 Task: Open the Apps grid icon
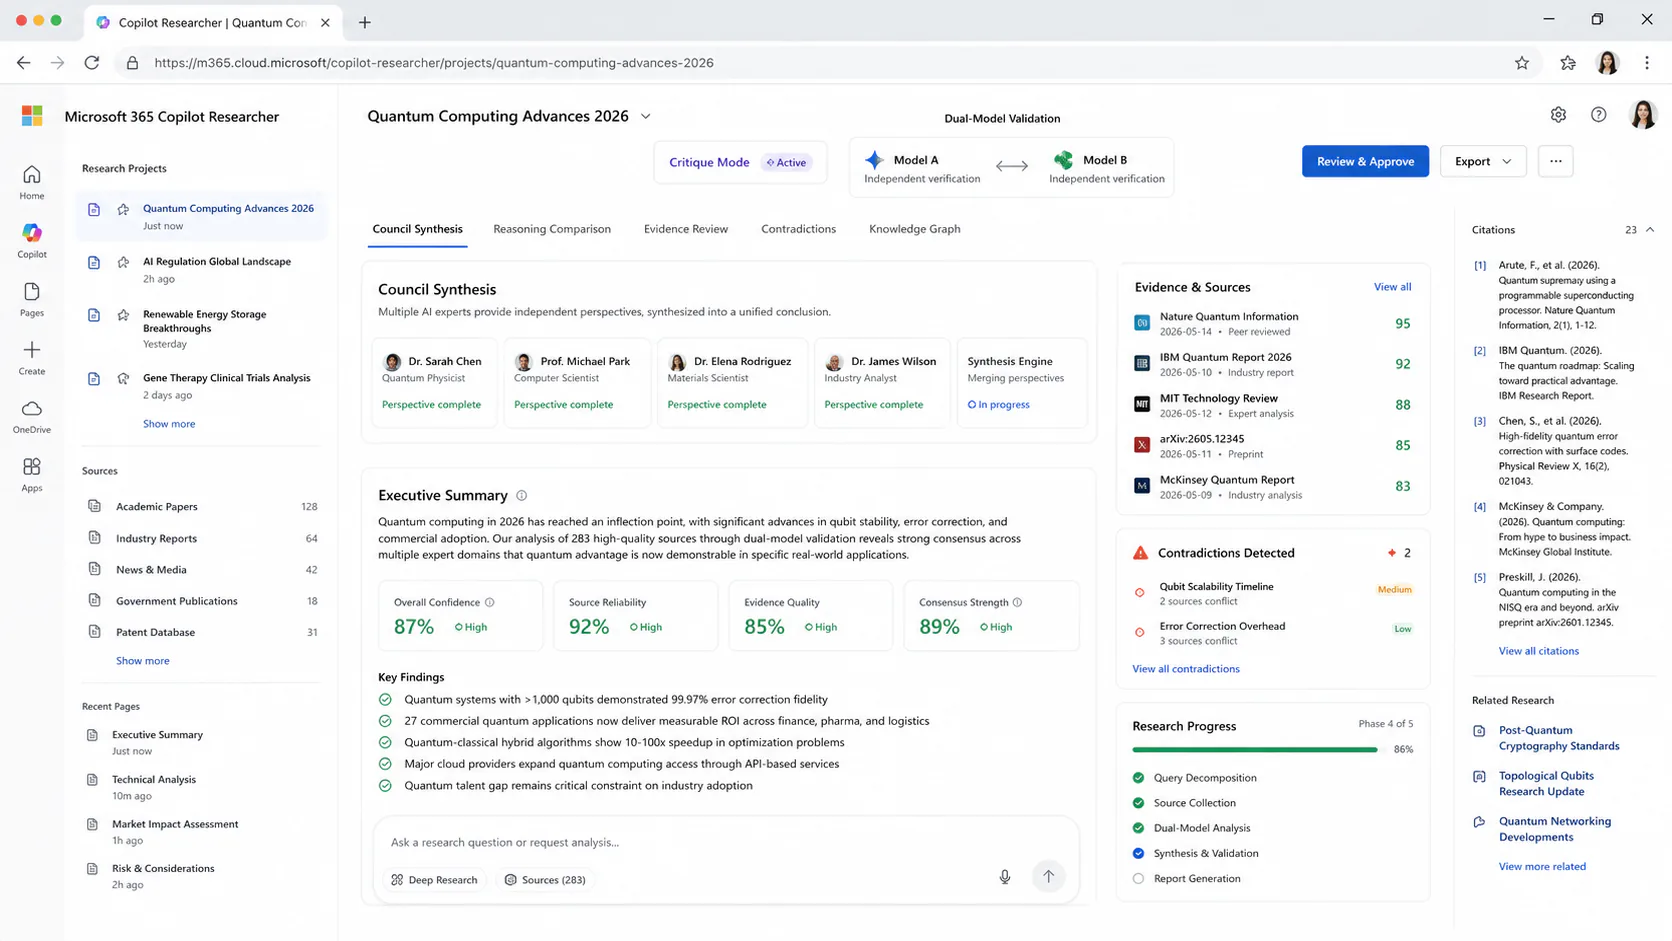pos(32,467)
